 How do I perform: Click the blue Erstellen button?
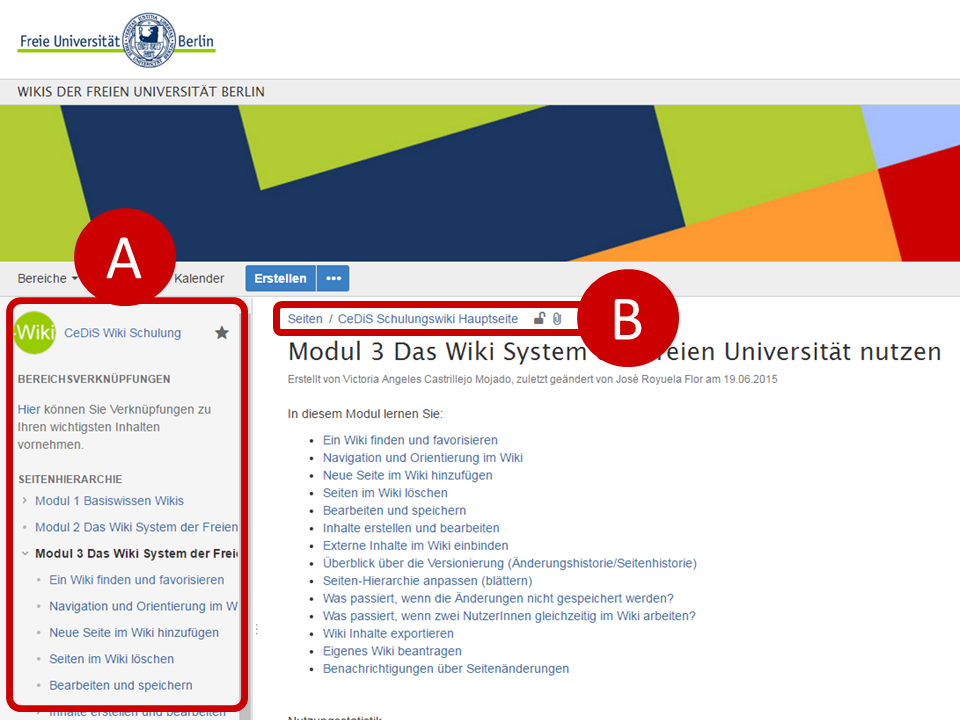click(x=280, y=279)
